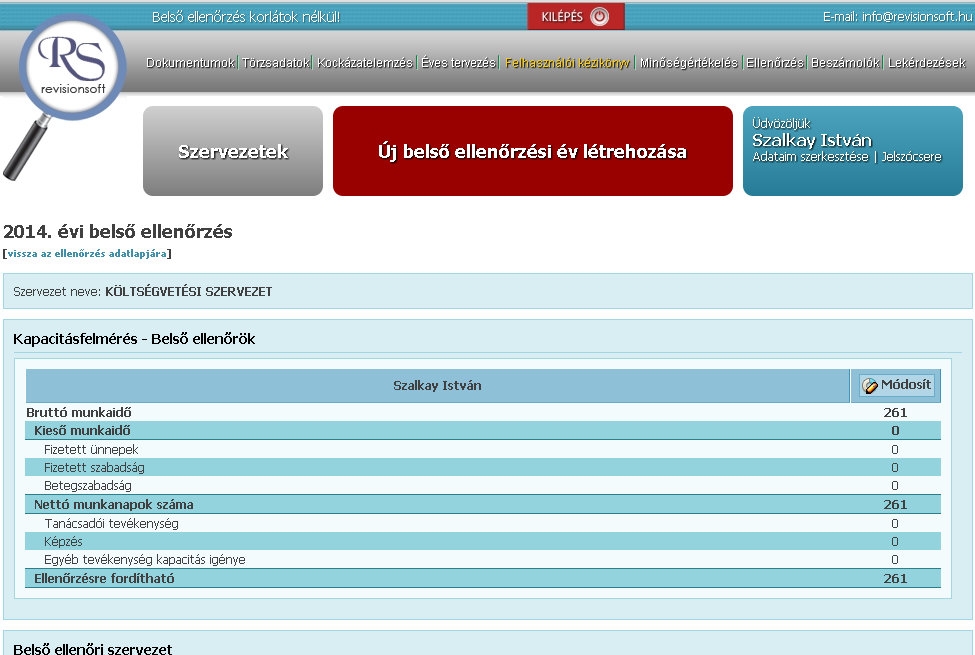Log out with the KILÉPÉS button

pyautogui.click(x=576, y=17)
